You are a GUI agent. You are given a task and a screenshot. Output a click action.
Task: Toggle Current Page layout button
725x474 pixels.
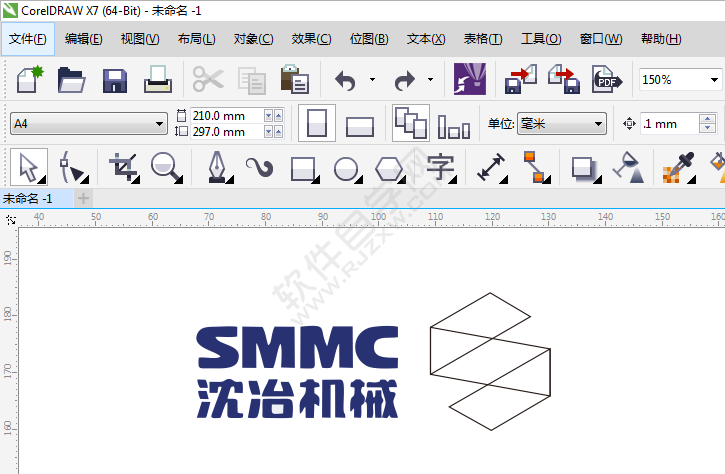click(x=454, y=126)
